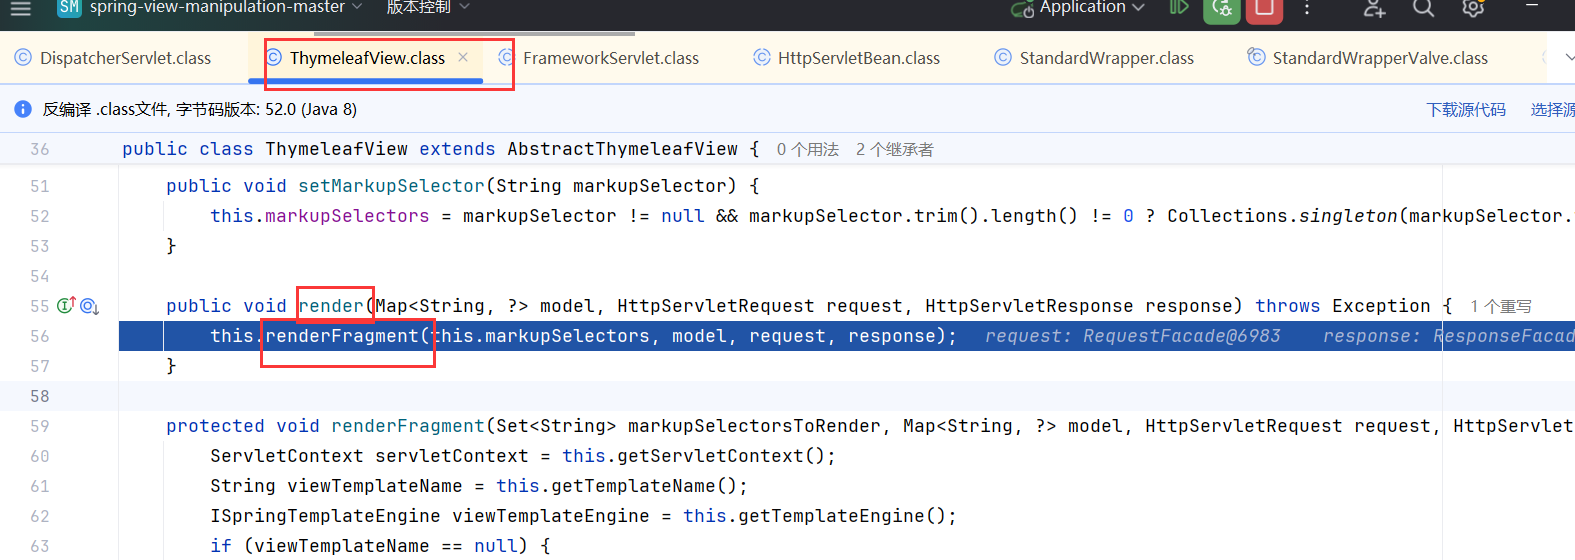Open the more actions vertical dots
This screenshot has height=560, width=1575.
(x=1307, y=9)
